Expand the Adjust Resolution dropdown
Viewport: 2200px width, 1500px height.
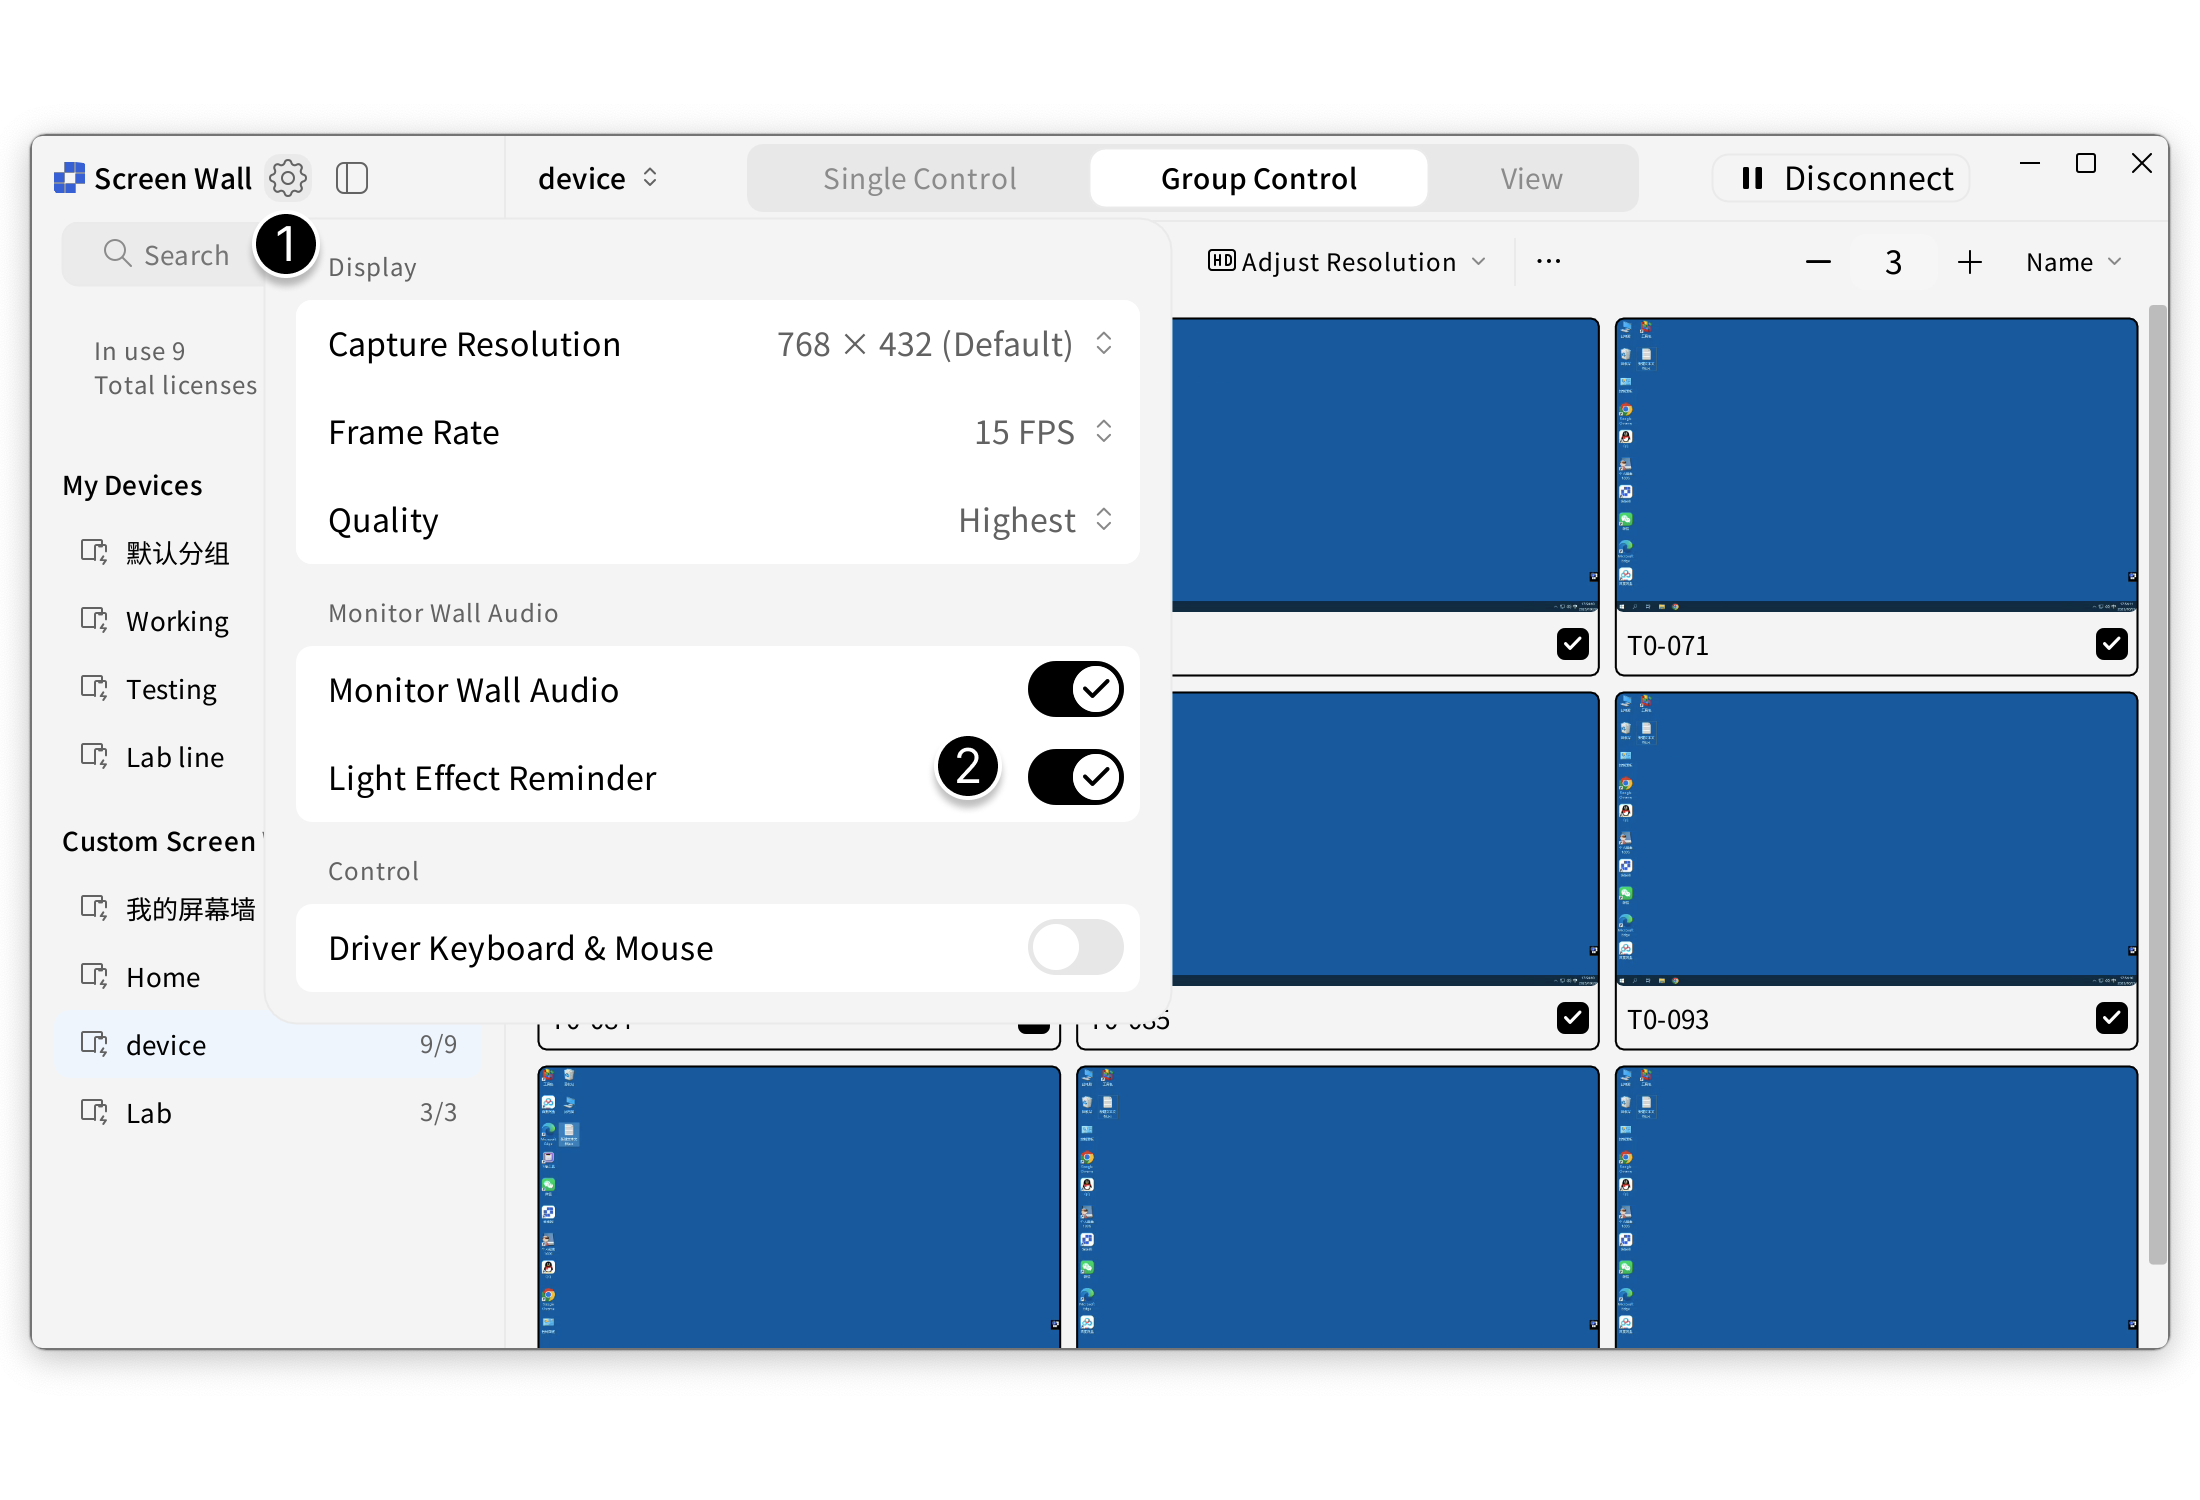(x=1347, y=262)
